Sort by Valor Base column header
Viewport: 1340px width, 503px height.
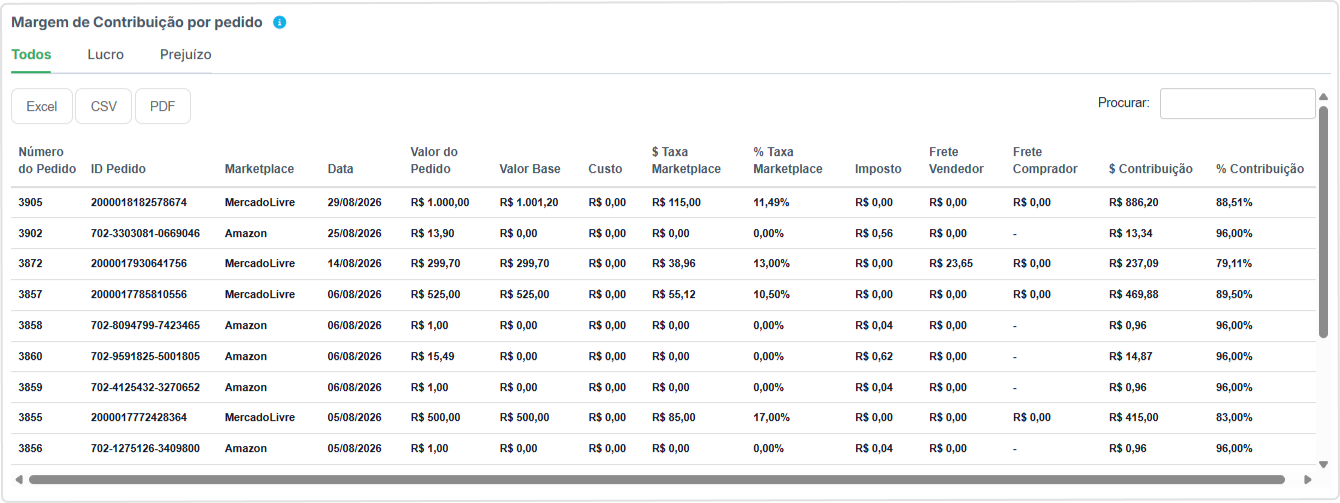pos(530,169)
